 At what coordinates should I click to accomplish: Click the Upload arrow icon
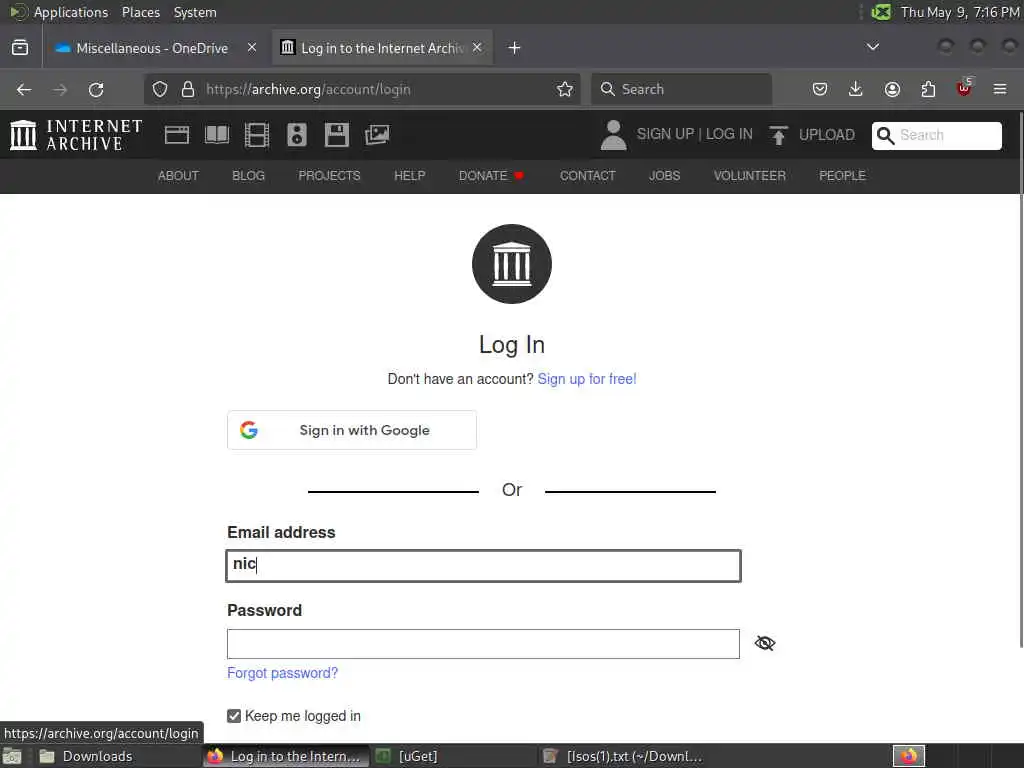pyautogui.click(x=778, y=135)
